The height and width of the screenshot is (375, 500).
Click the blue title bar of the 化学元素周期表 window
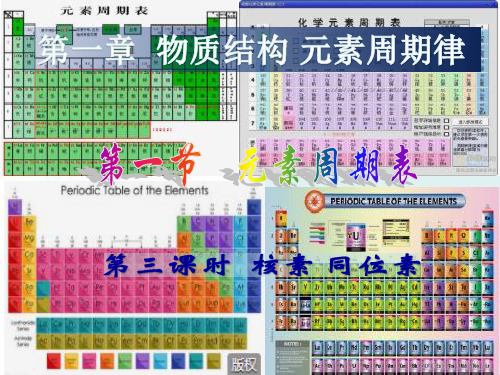368,4
